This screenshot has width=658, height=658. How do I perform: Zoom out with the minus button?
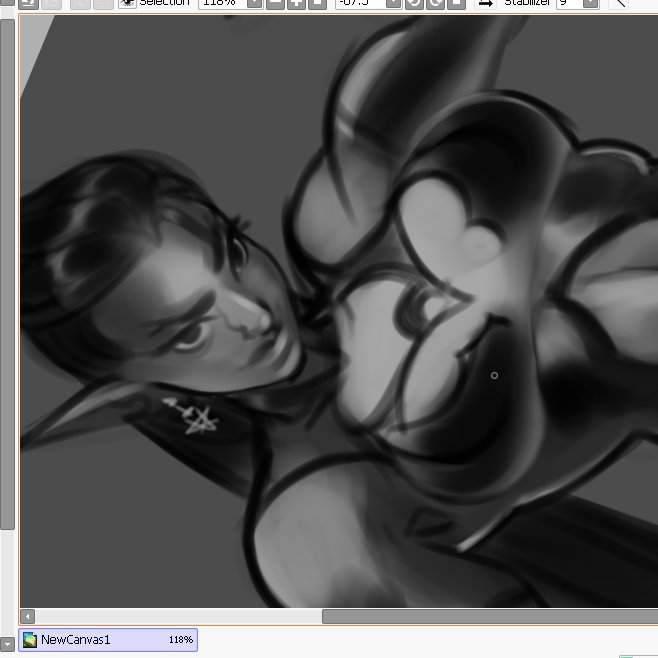(x=275, y=3)
